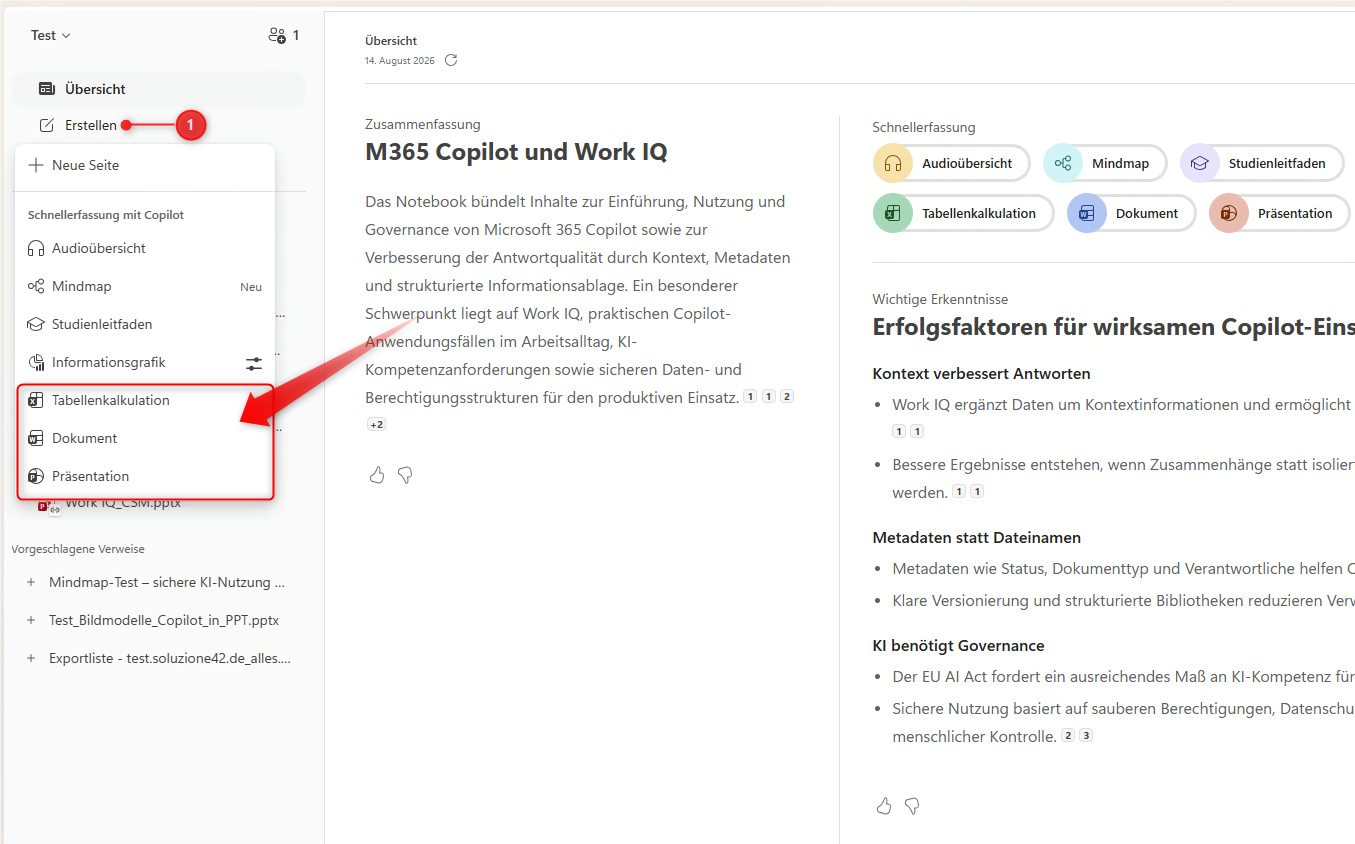
Task: Open citation 2 in the Zusammenfassung text
Action: click(787, 397)
